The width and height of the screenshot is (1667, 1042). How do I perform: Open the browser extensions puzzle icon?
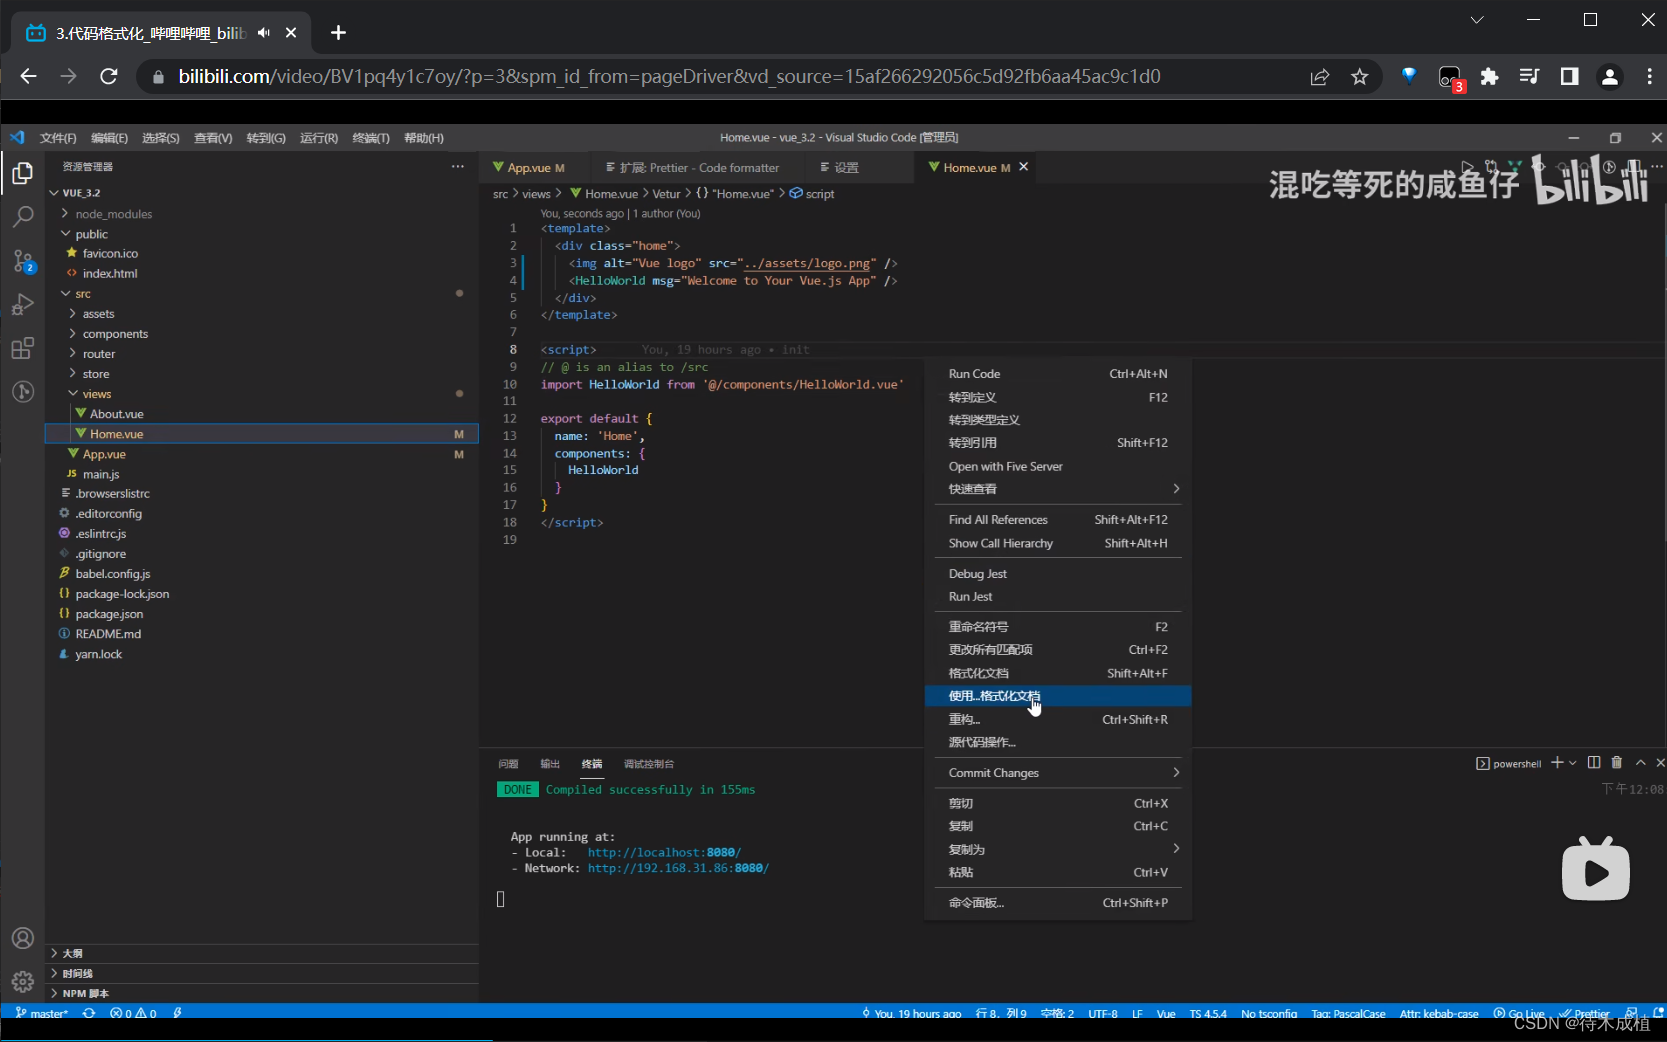[1489, 77]
